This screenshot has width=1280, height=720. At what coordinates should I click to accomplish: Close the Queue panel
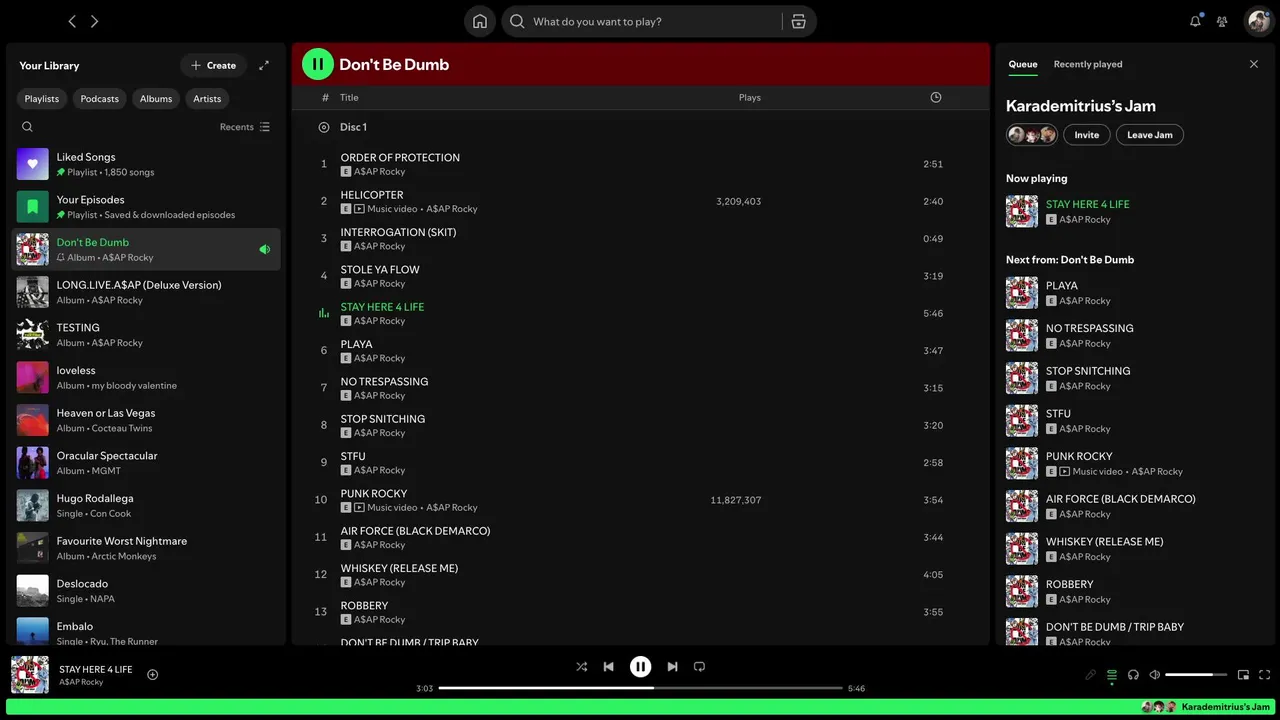(x=1254, y=64)
